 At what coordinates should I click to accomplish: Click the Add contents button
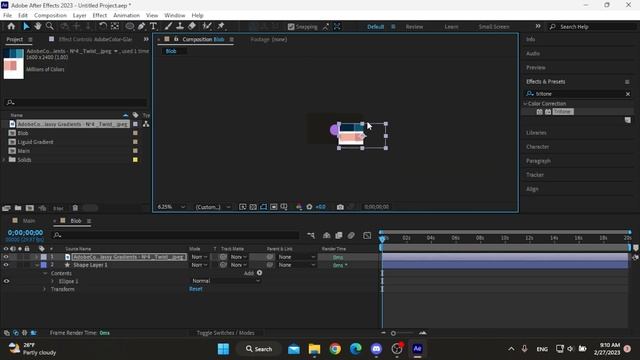click(259, 273)
